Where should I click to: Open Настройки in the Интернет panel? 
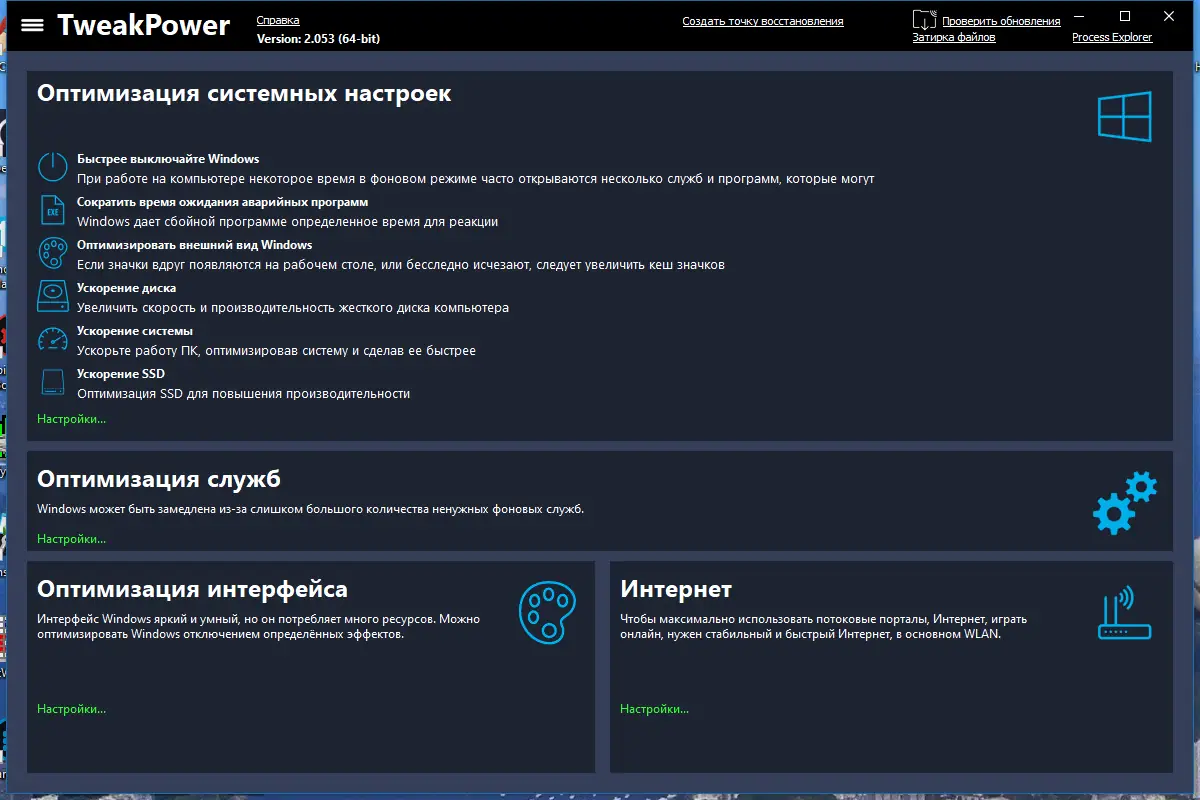(655, 709)
